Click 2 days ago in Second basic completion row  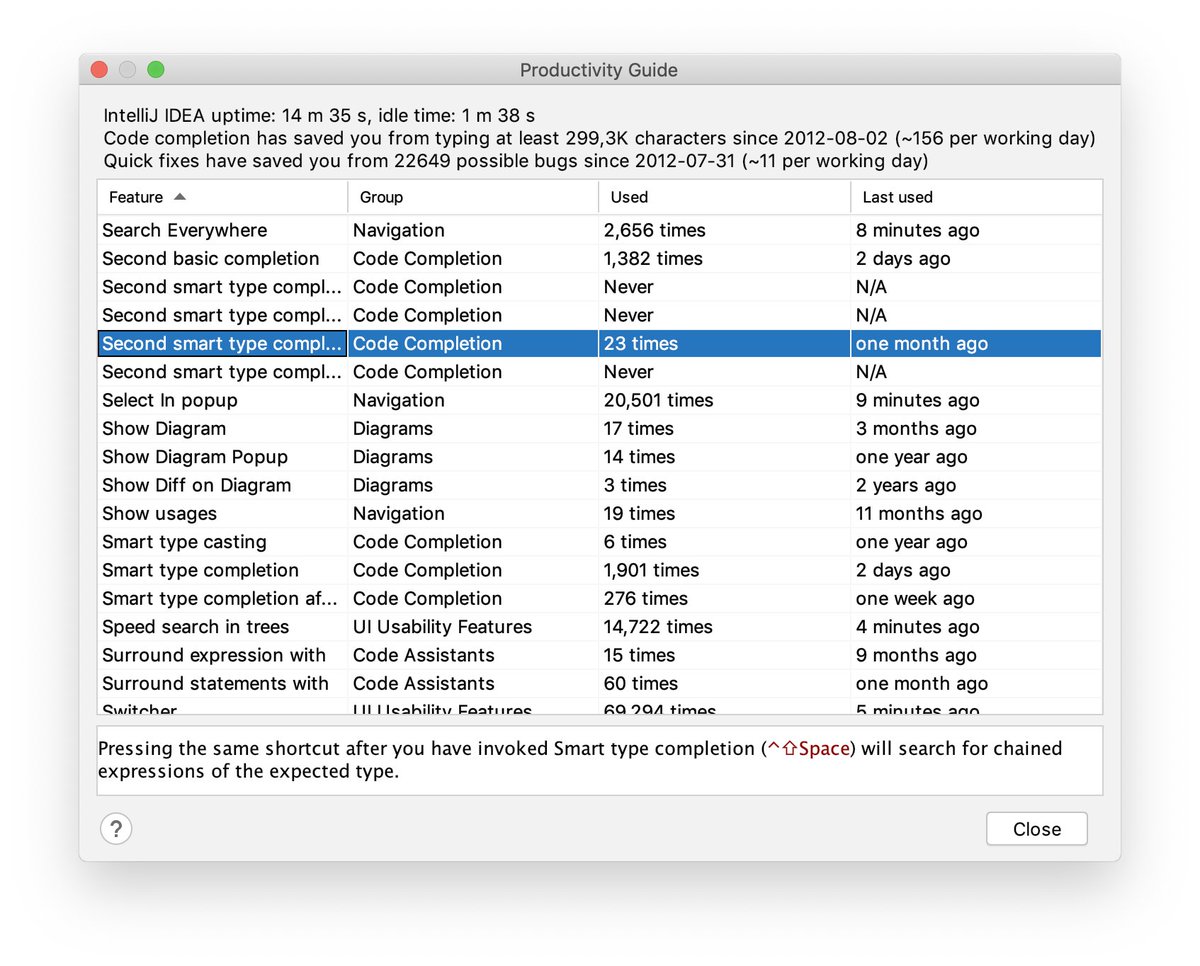coord(976,258)
